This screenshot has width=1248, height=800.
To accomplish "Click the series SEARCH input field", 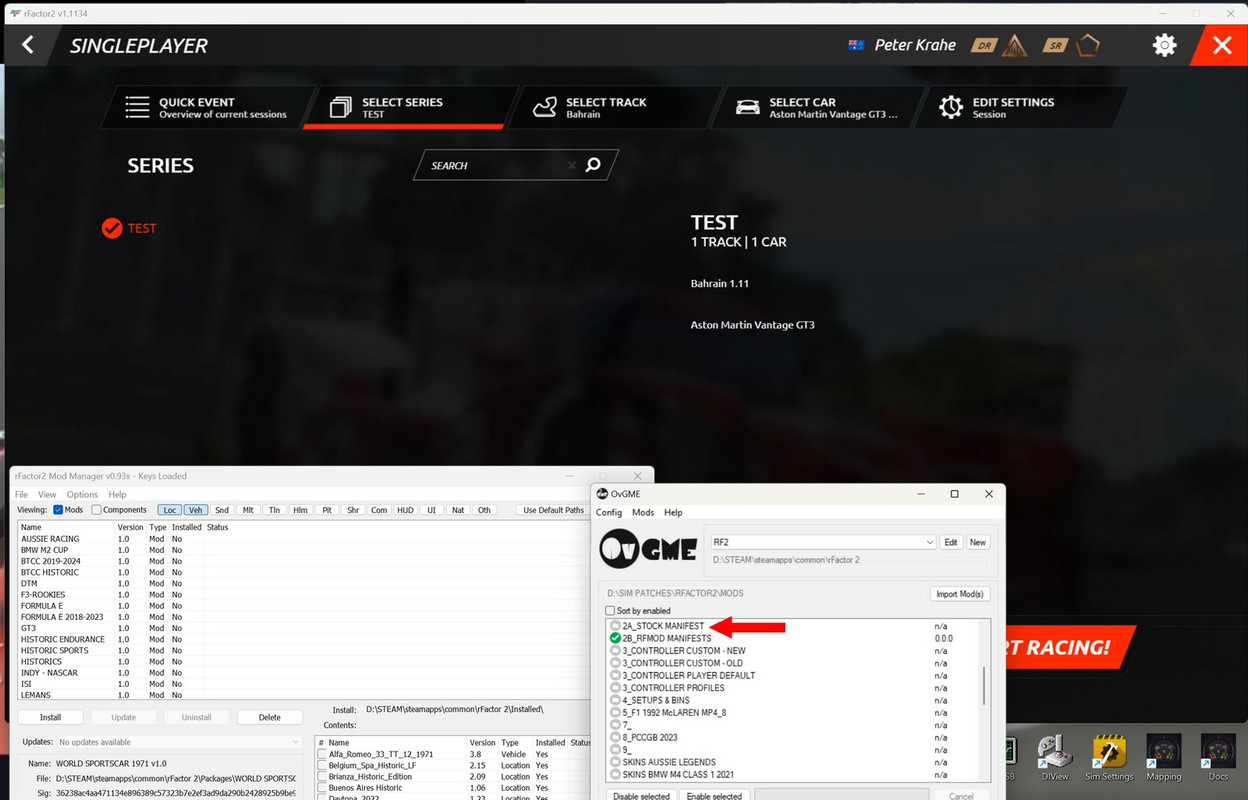I will tap(500, 165).
